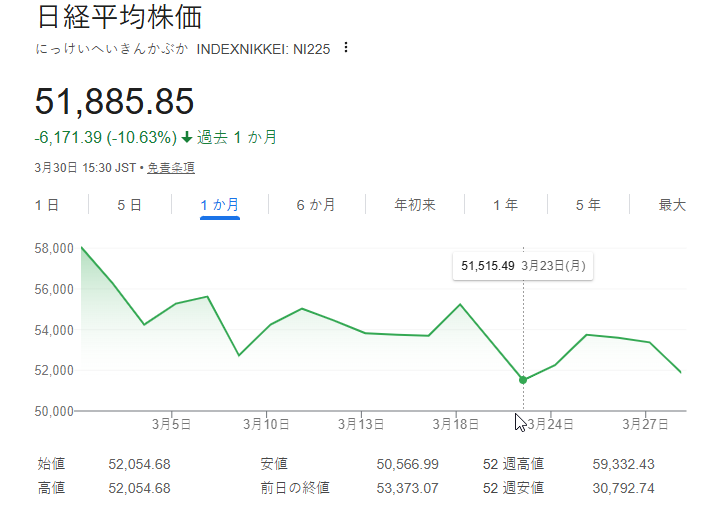This screenshot has height=532, width=701.
Task: Click the 安値 value 50,566.99
Action: pyautogui.click(x=408, y=464)
